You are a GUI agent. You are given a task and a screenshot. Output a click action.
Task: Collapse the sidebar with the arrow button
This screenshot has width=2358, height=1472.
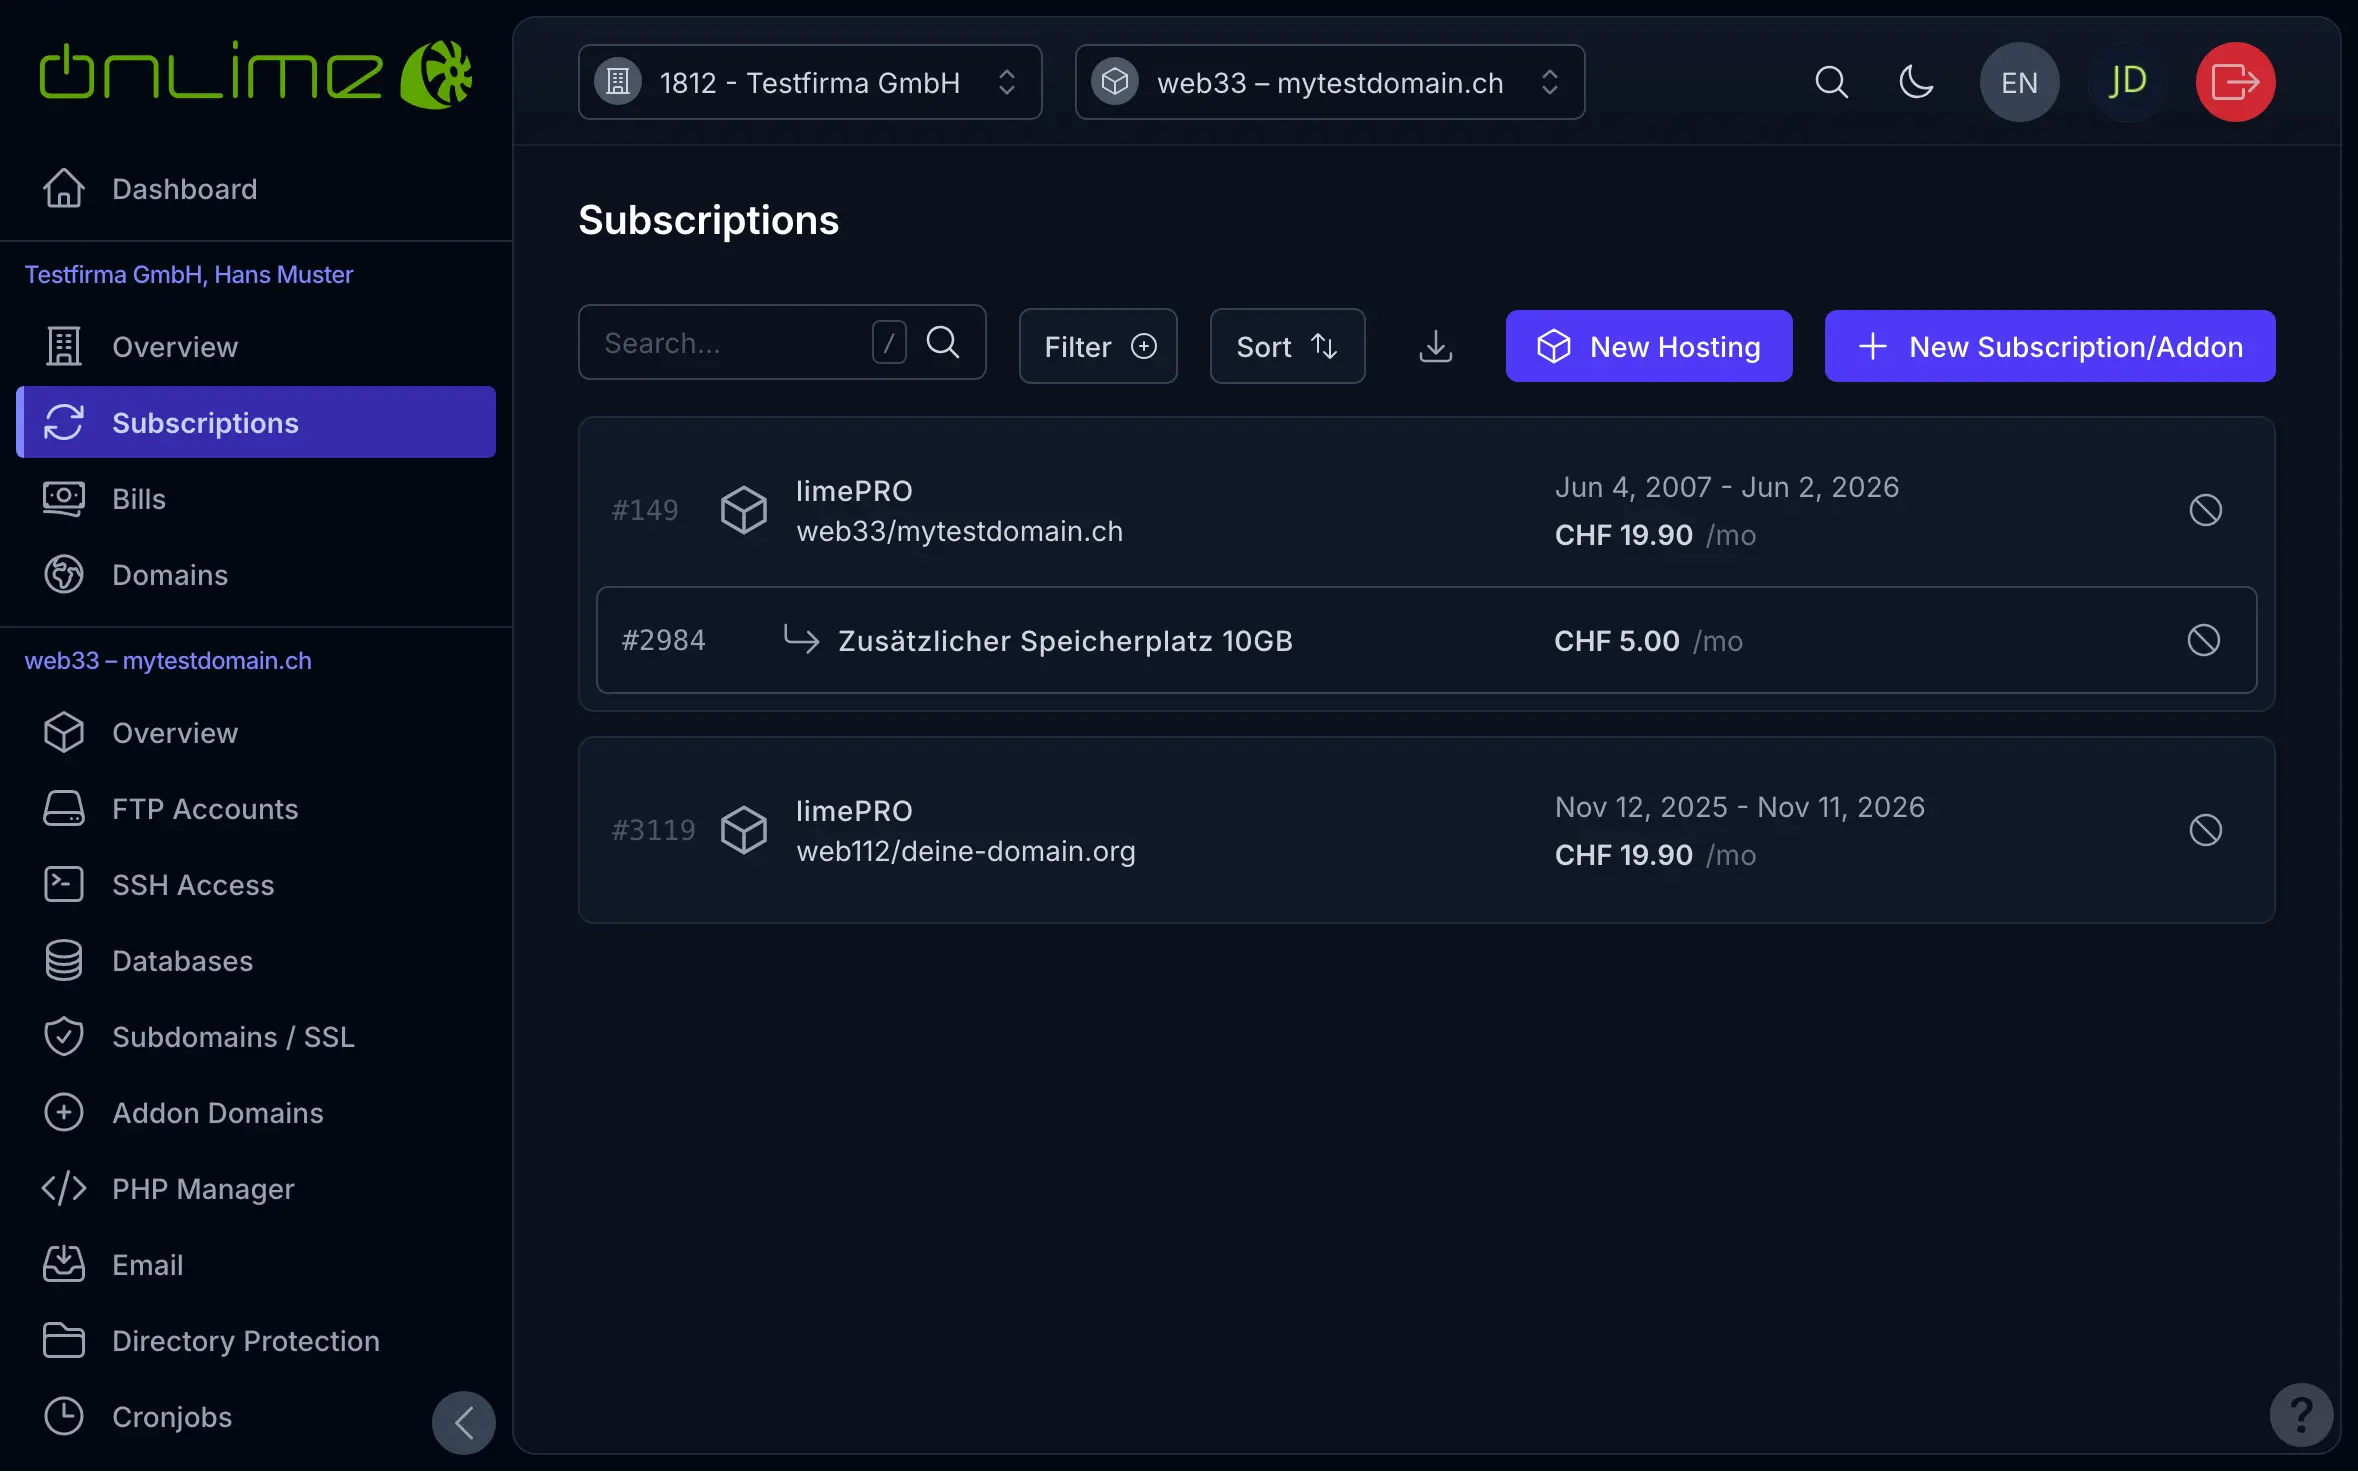[x=463, y=1422]
